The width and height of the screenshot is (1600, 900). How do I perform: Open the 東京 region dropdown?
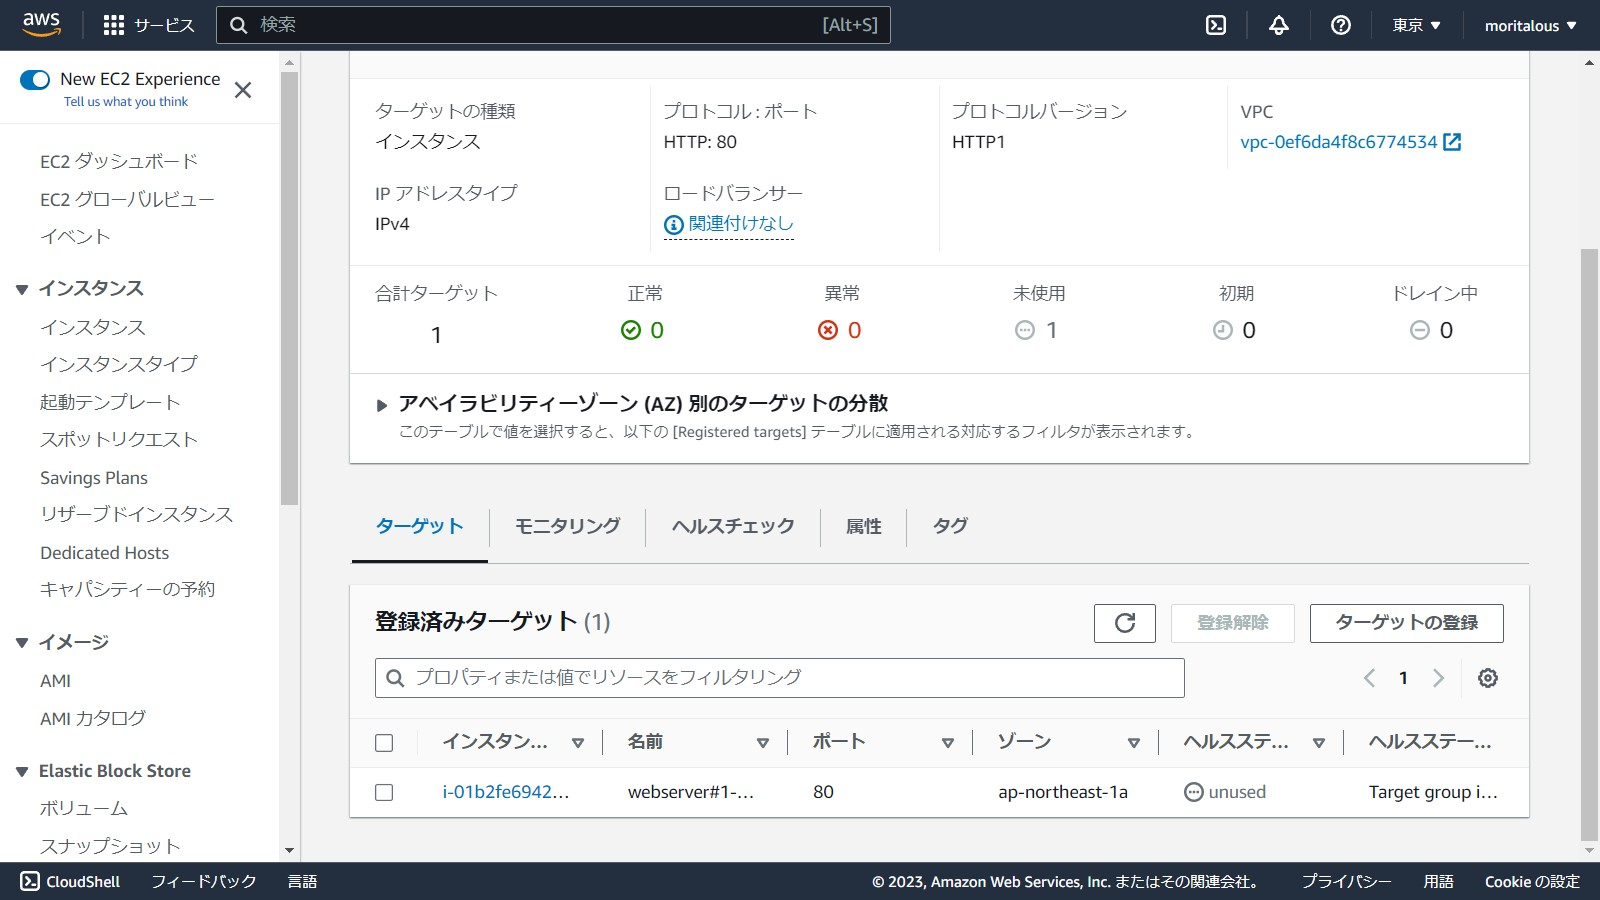(x=1416, y=25)
